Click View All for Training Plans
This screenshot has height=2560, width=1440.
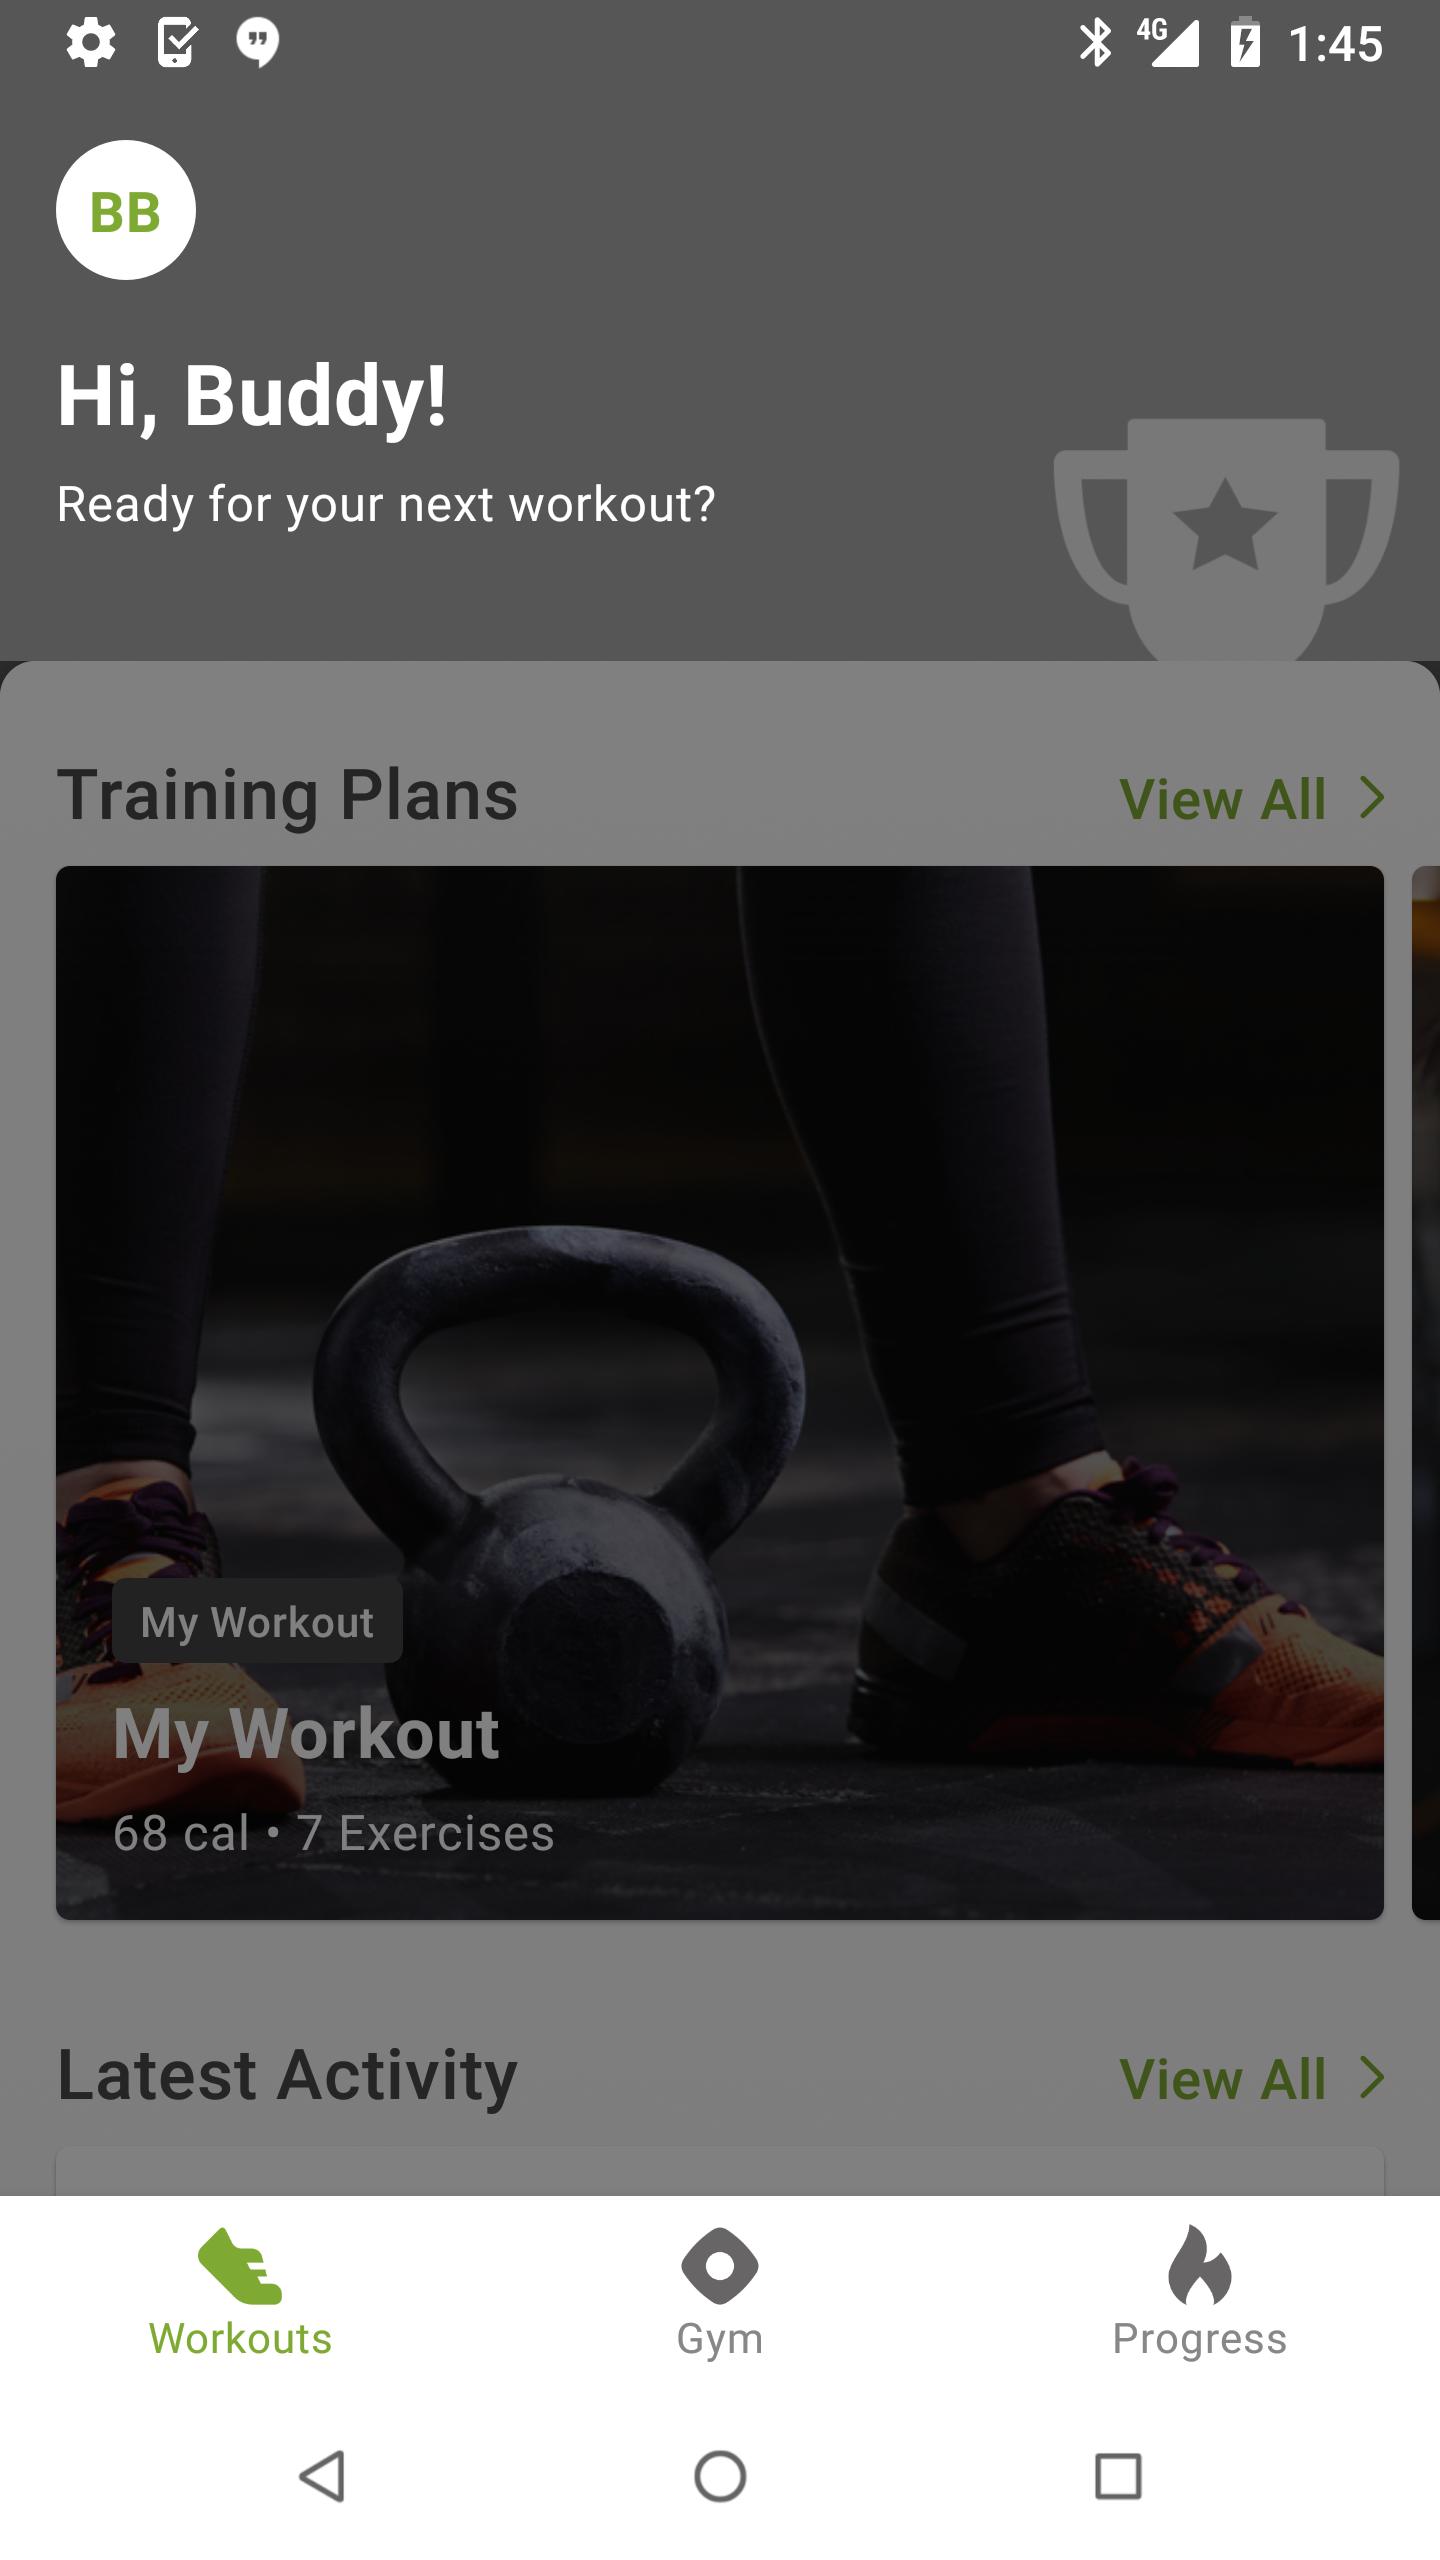[1223, 799]
